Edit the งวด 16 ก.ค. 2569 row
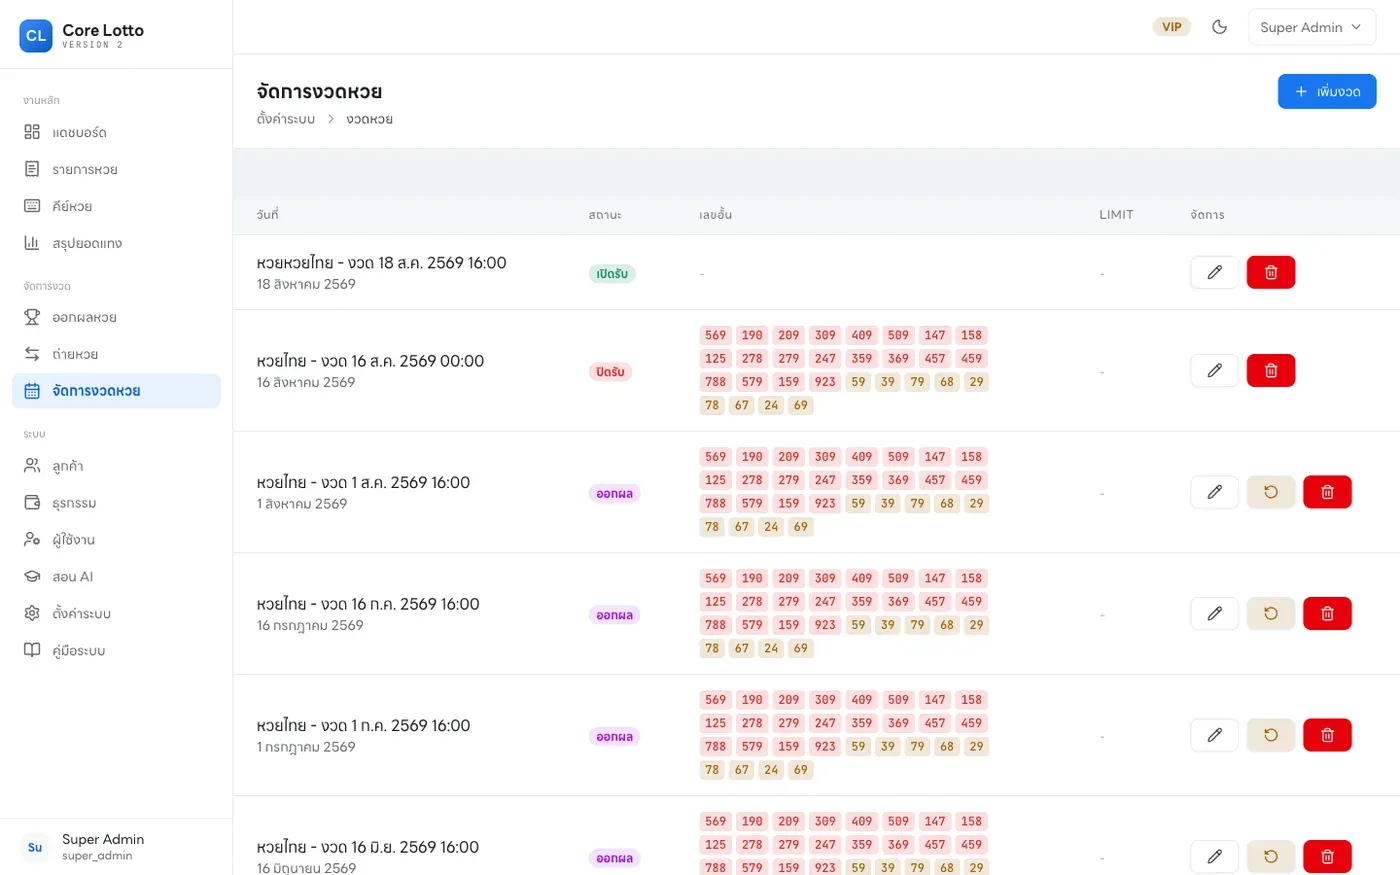This screenshot has width=1400, height=875. click(x=1215, y=613)
